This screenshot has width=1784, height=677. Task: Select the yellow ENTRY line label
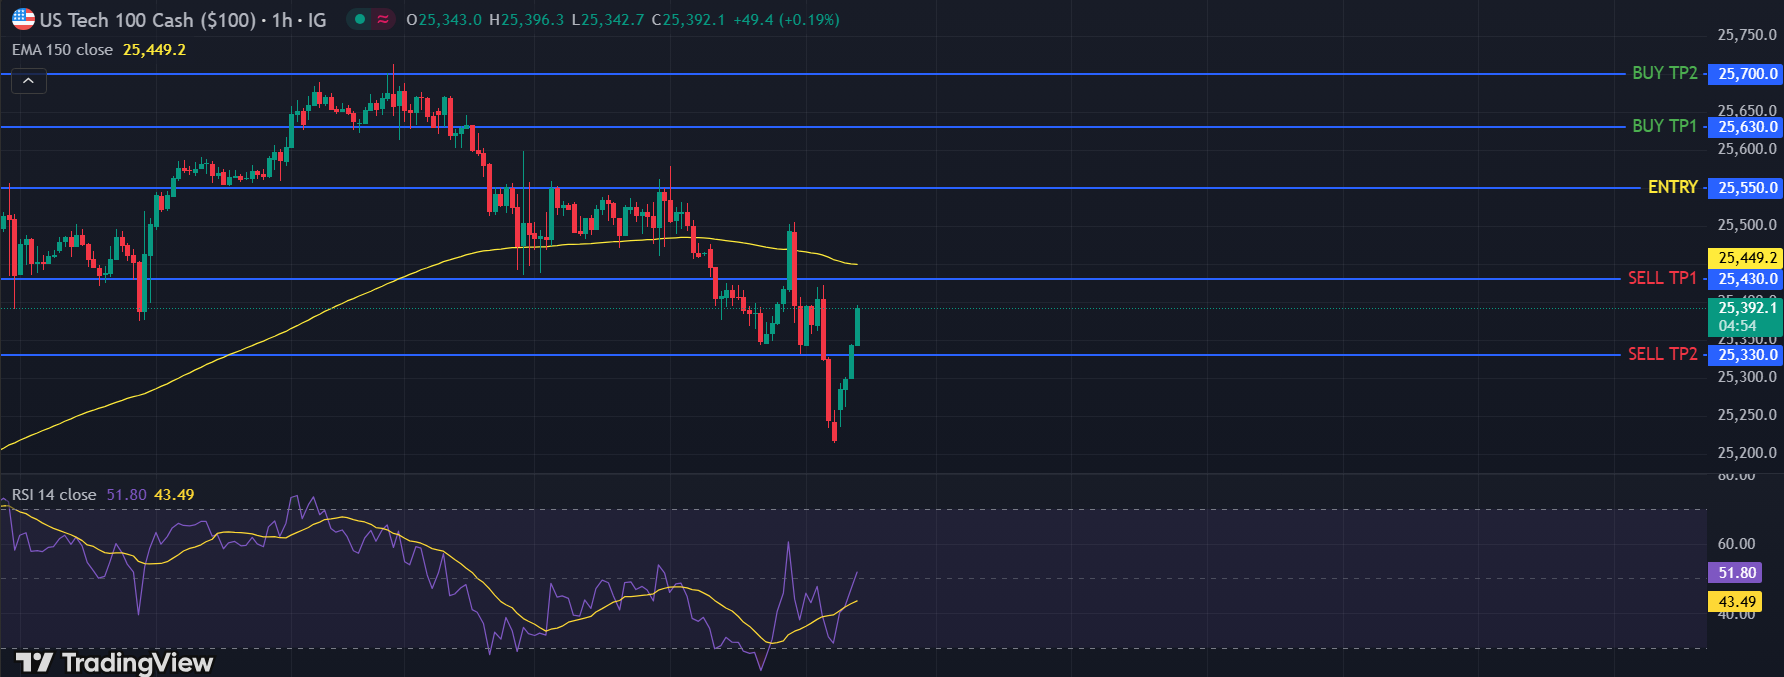pos(1672,187)
